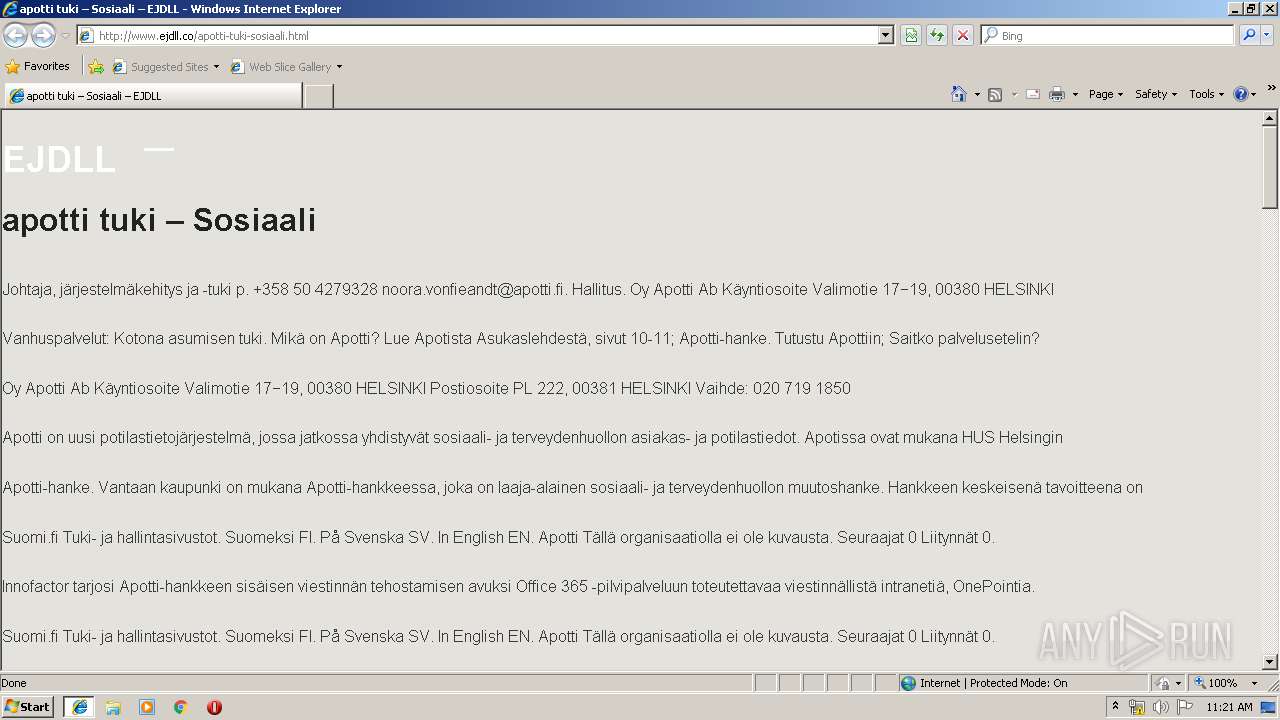Screen dimensions: 1280x720
Task: Show more command bar items chevron
Action: click(x=1271, y=88)
